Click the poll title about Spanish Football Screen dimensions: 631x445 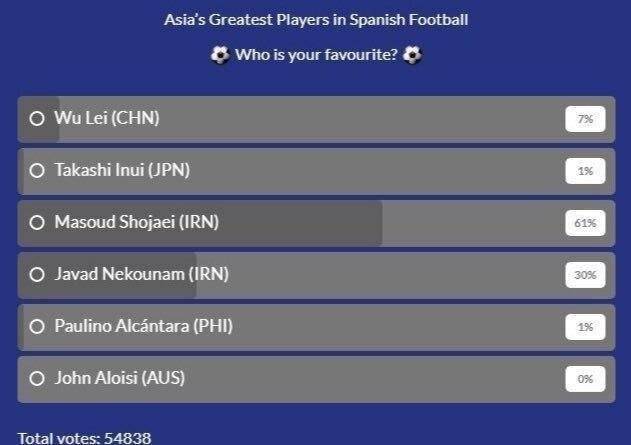point(316,20)
